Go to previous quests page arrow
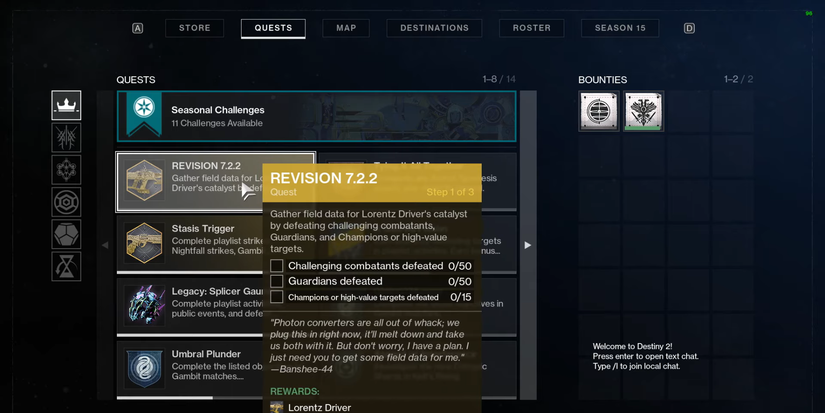Viewport: 825px width, 413px height. [x=105, y=245]
